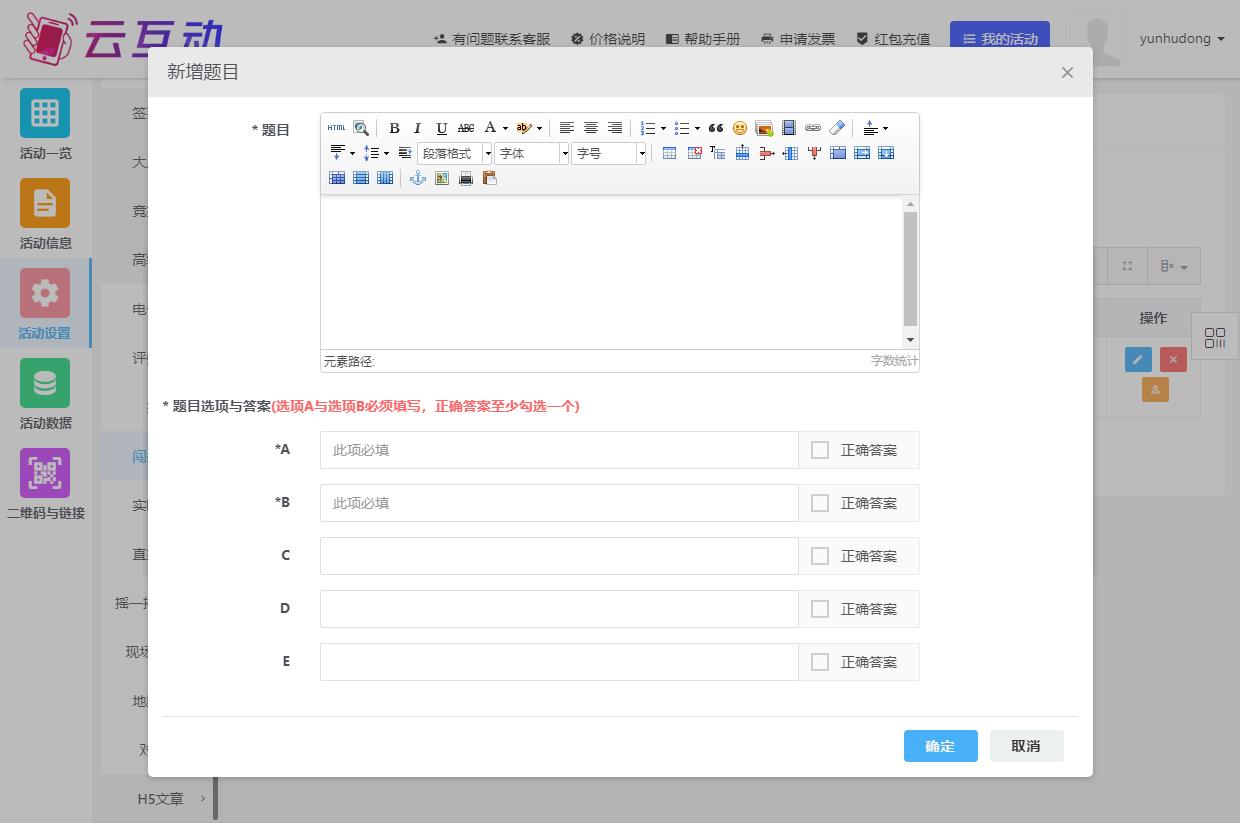This screenshot has height=823, width=1240.
Task: Clear formatting with eraser
Action: click(837, 128)
